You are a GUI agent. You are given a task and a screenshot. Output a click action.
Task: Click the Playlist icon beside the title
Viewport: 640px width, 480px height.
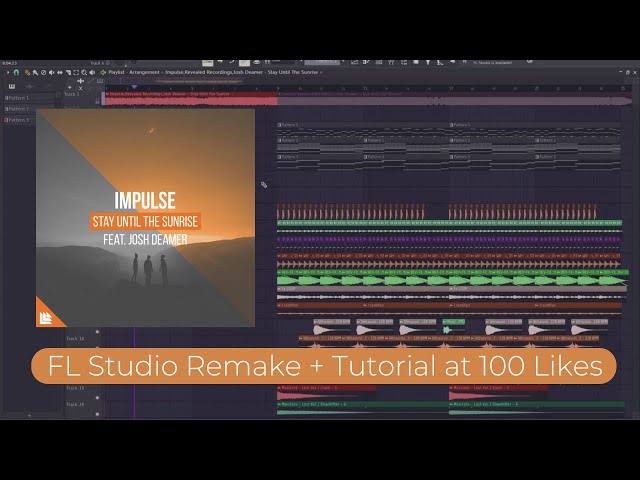[103, 72]
